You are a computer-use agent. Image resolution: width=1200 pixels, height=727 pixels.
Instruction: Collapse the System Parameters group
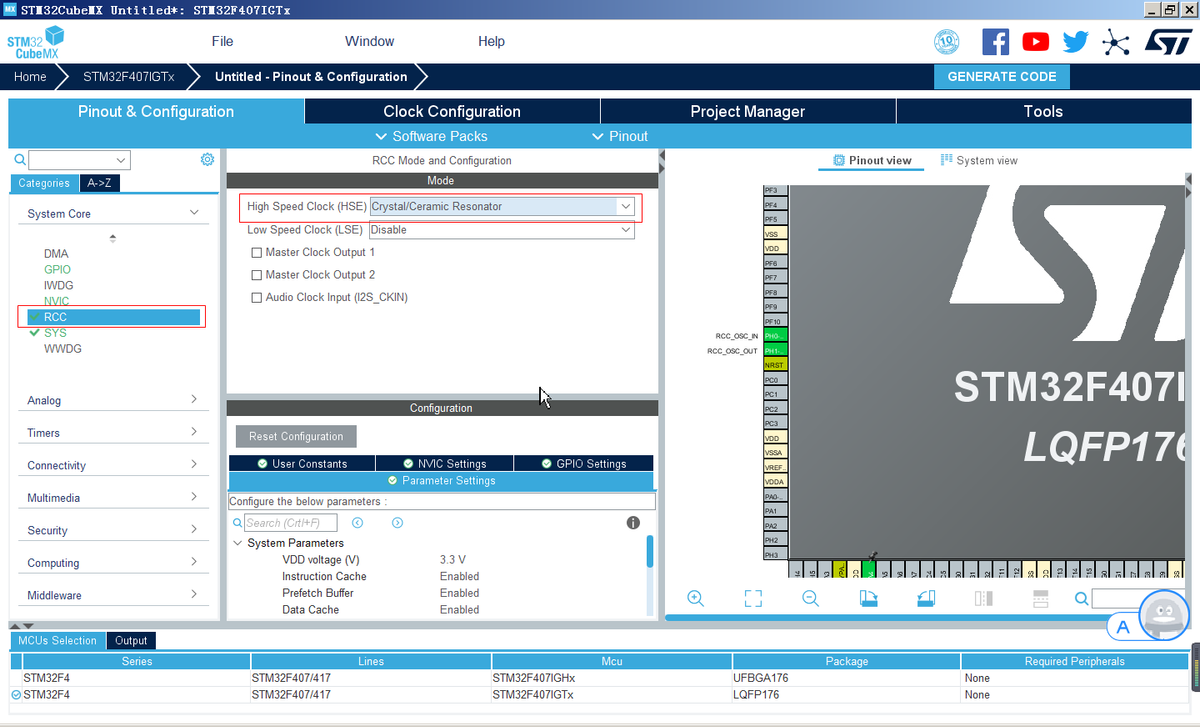point(238,543)
